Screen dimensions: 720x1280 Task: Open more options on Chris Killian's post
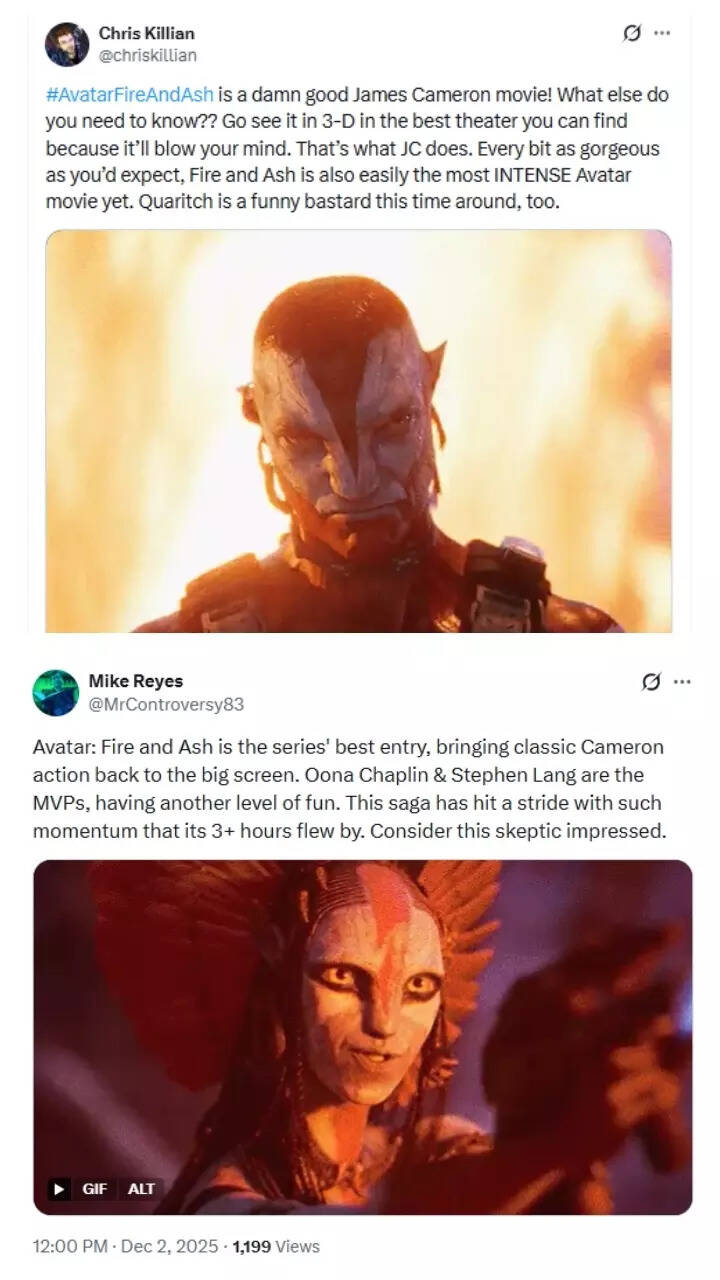tap(662, 33)
